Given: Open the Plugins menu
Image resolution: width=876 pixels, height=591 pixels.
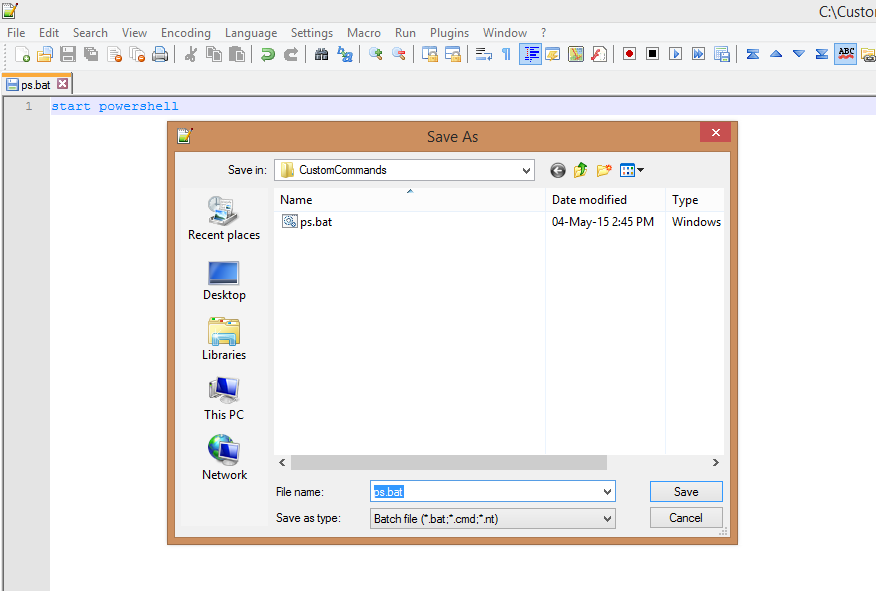Looking at the screenshot, I should point(449,33).
